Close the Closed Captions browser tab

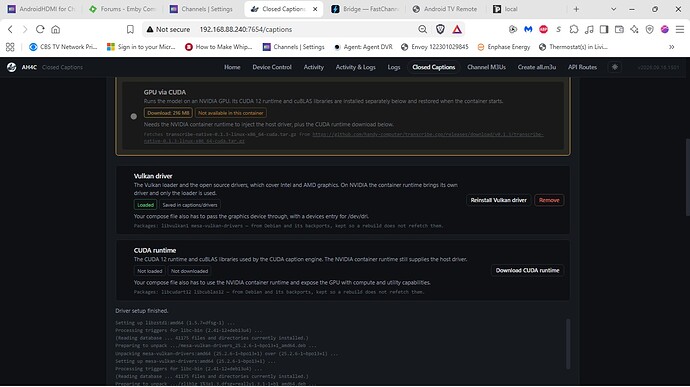click(315, 9)
